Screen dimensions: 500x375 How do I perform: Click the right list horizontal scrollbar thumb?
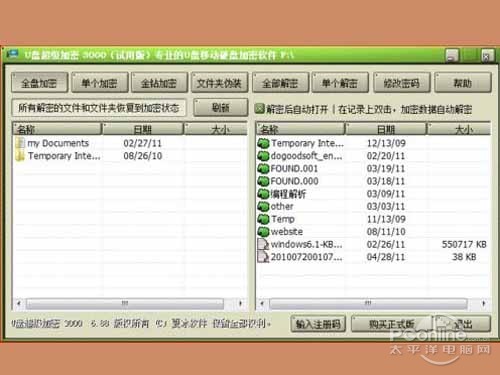pos(368,303)
